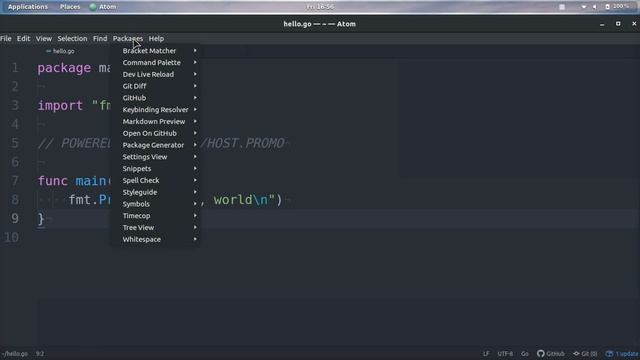
Task: Choose Markdown Preview in Packages menu
Action: point(156,122)
